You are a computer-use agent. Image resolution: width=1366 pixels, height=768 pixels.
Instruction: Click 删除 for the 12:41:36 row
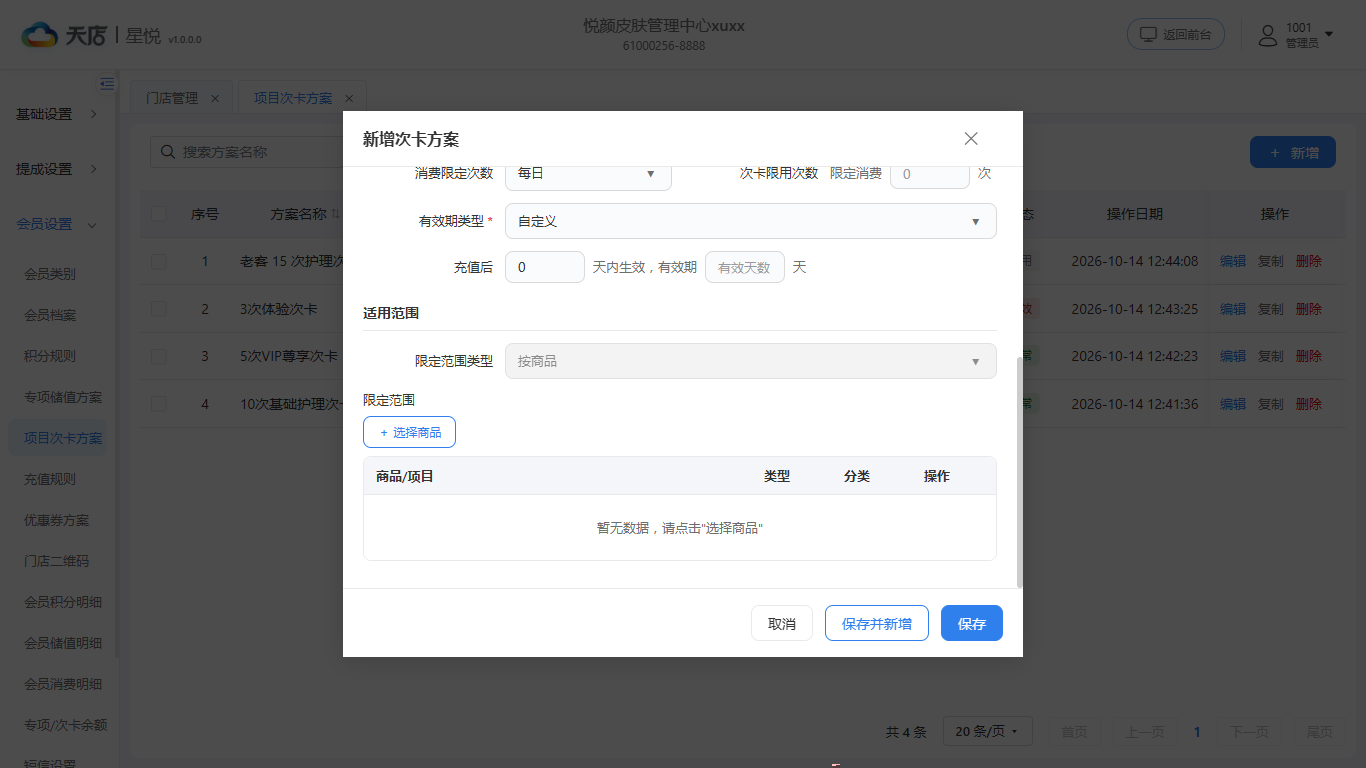pos(1309,404)
